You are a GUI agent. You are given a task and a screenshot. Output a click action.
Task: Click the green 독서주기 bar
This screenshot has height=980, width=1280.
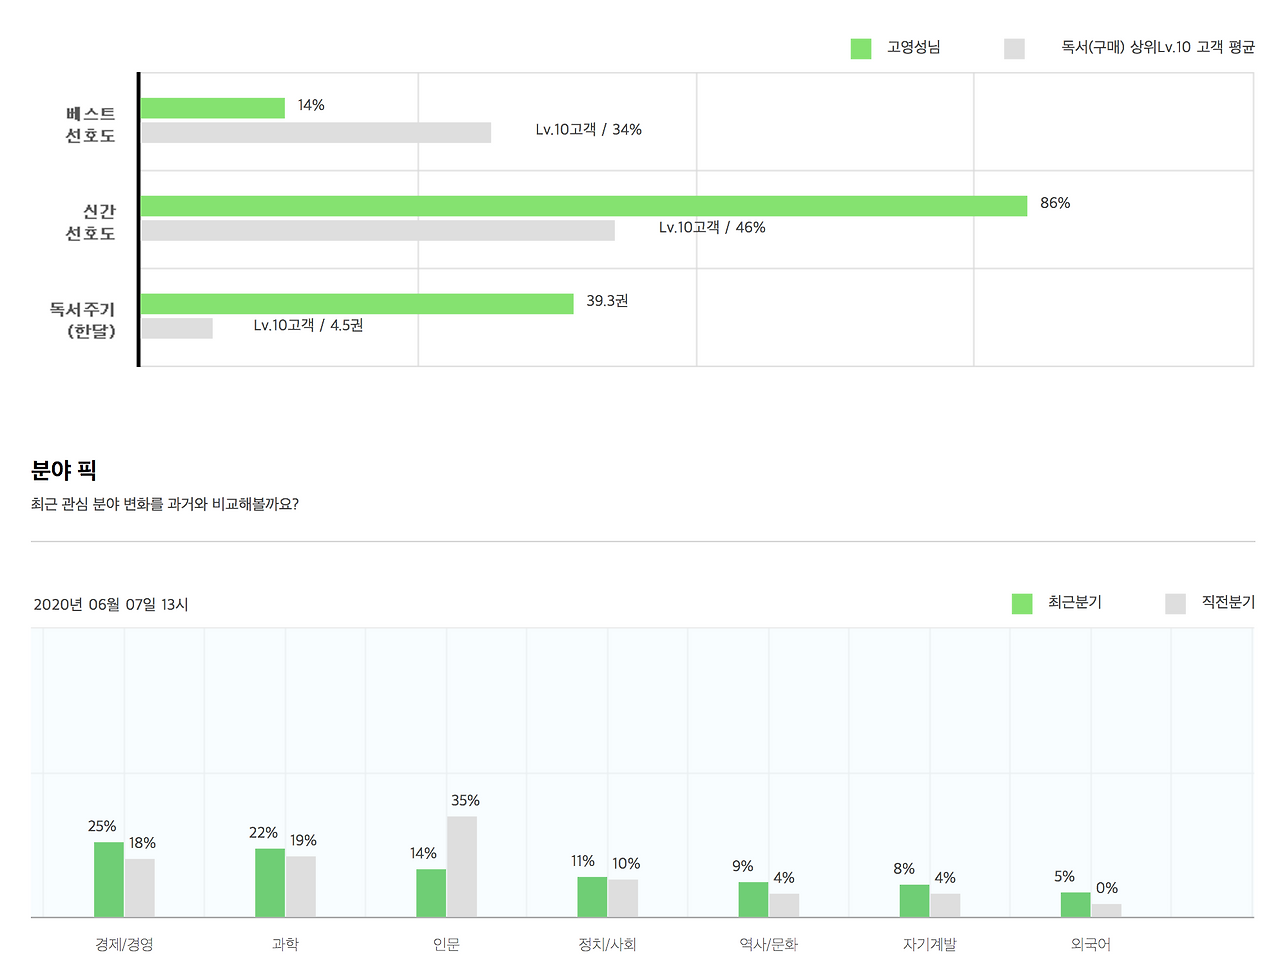(x=357, y=304)
